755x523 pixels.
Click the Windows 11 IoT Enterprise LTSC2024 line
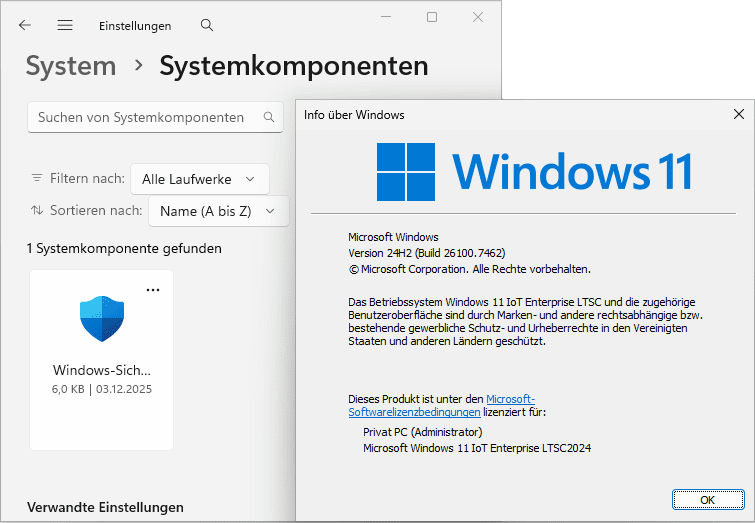477,448
